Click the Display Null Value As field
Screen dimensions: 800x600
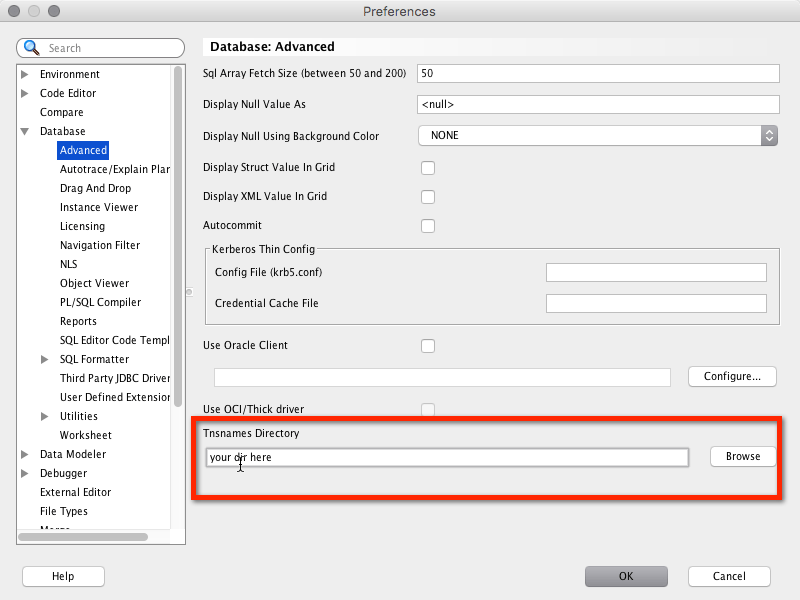[x=598, y=105]
